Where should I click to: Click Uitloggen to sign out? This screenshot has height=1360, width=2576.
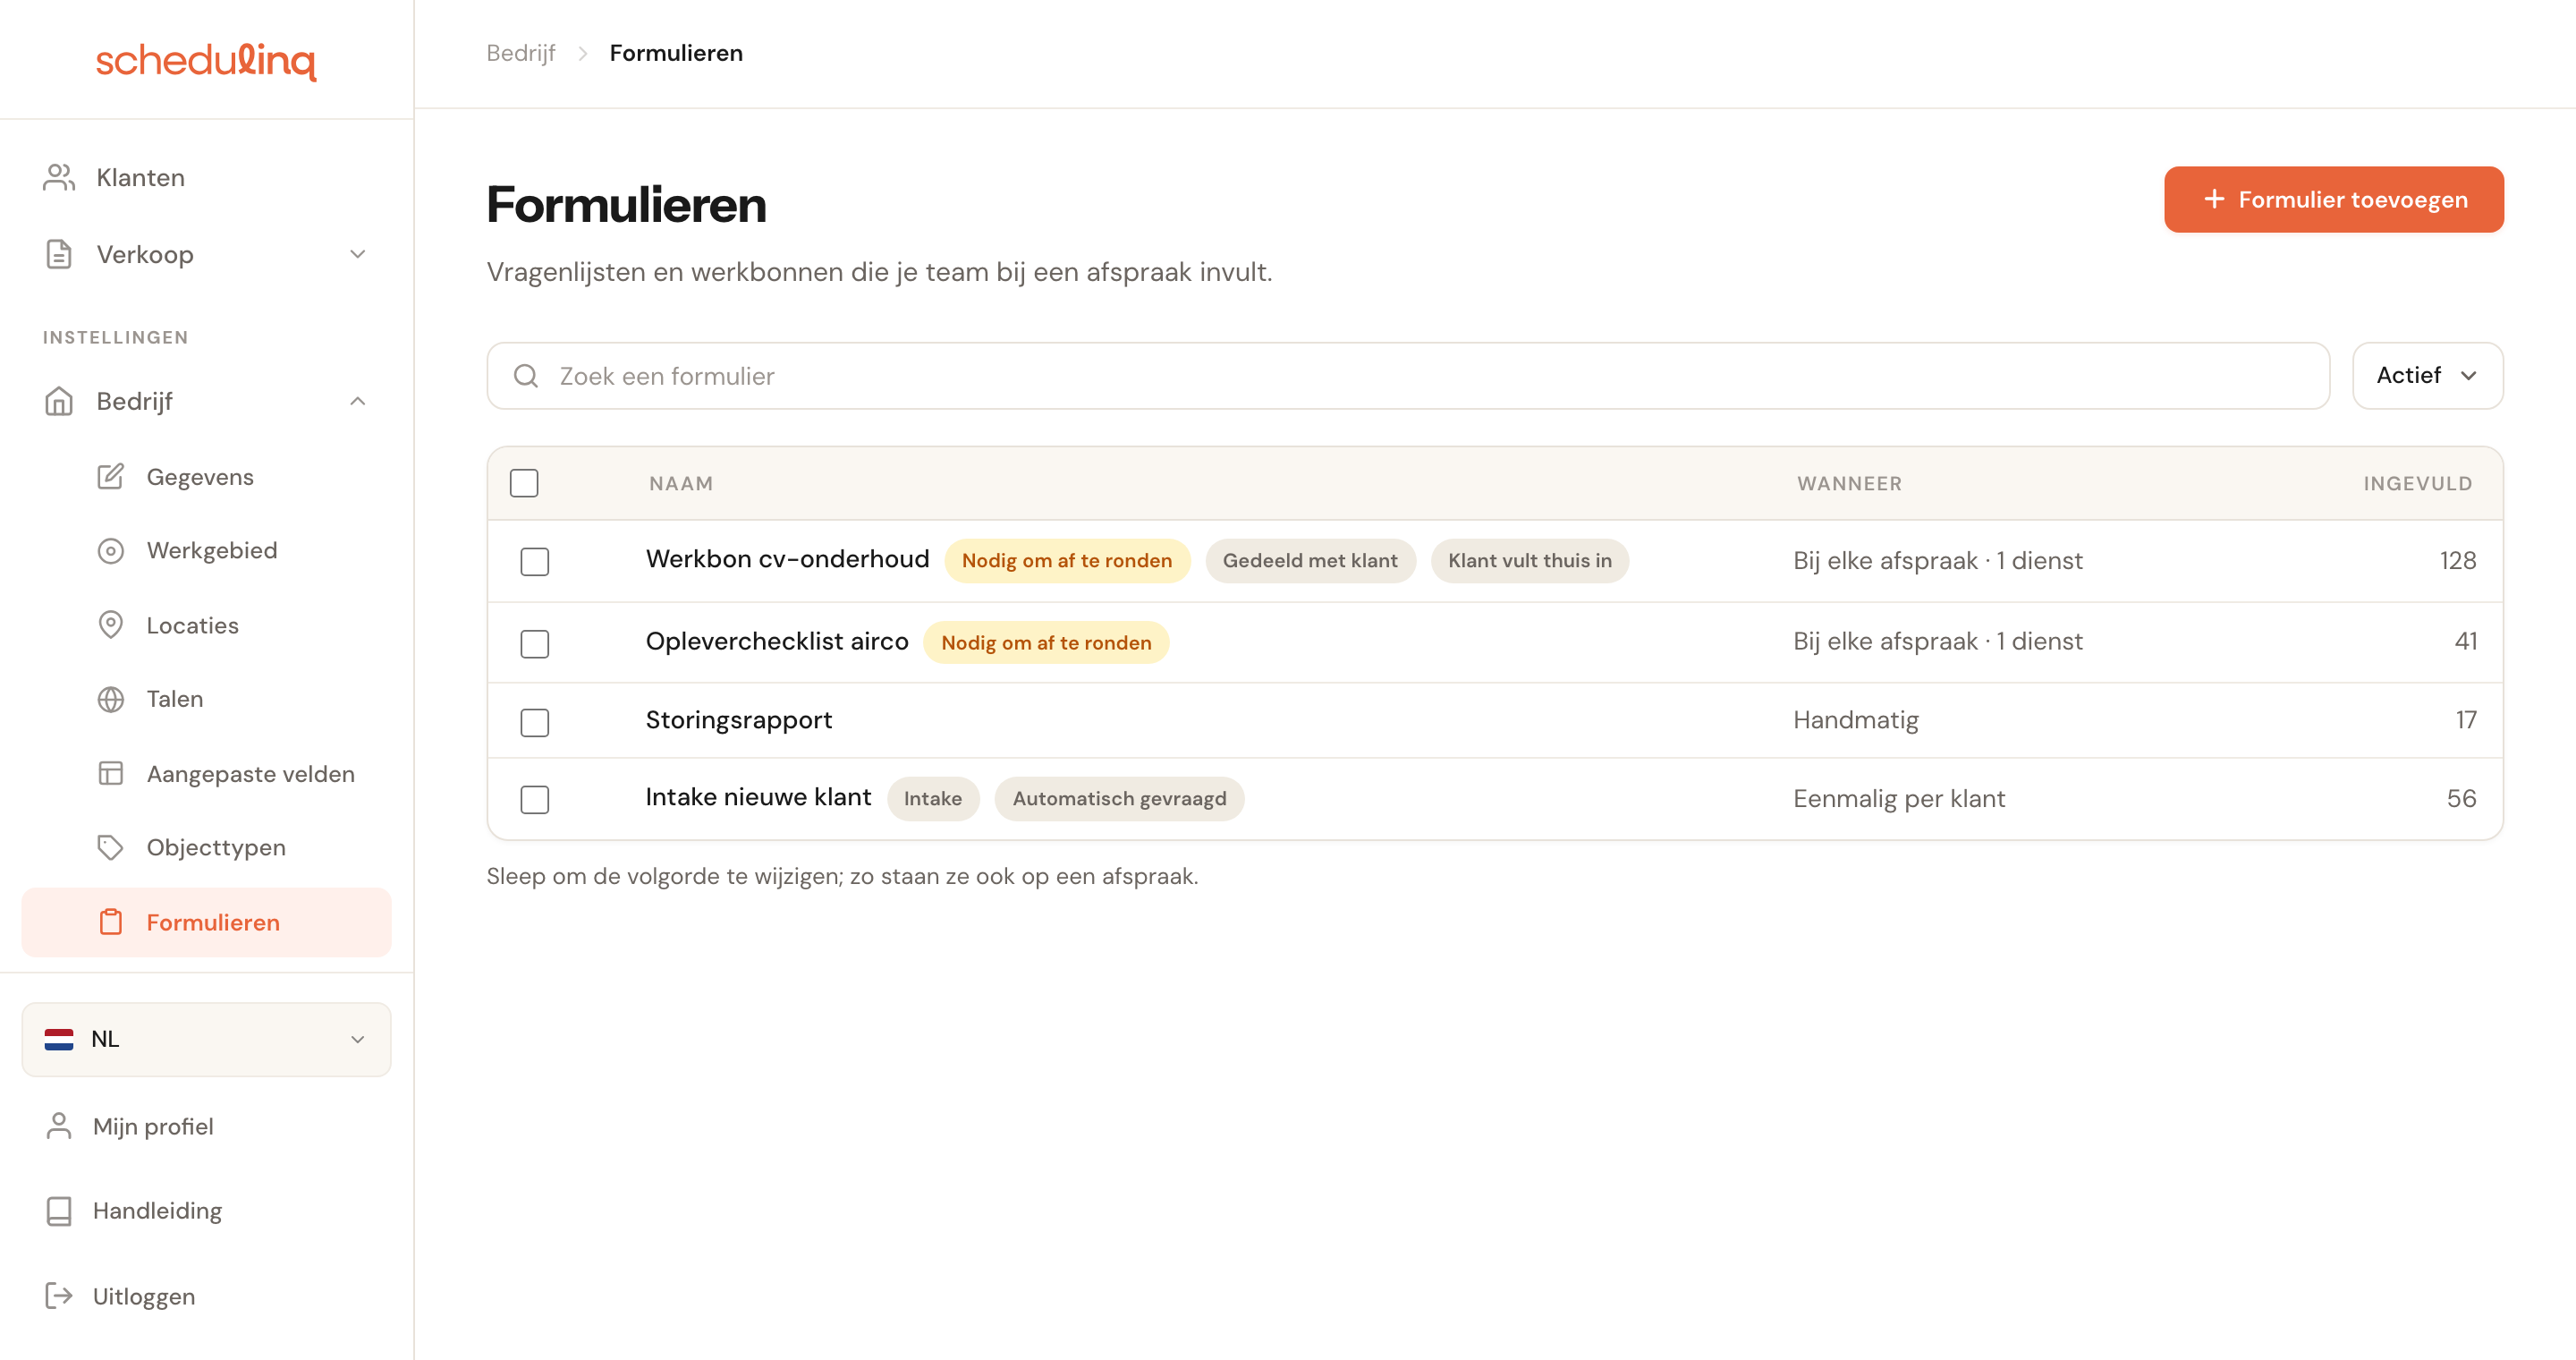(x=206, y=1296)
